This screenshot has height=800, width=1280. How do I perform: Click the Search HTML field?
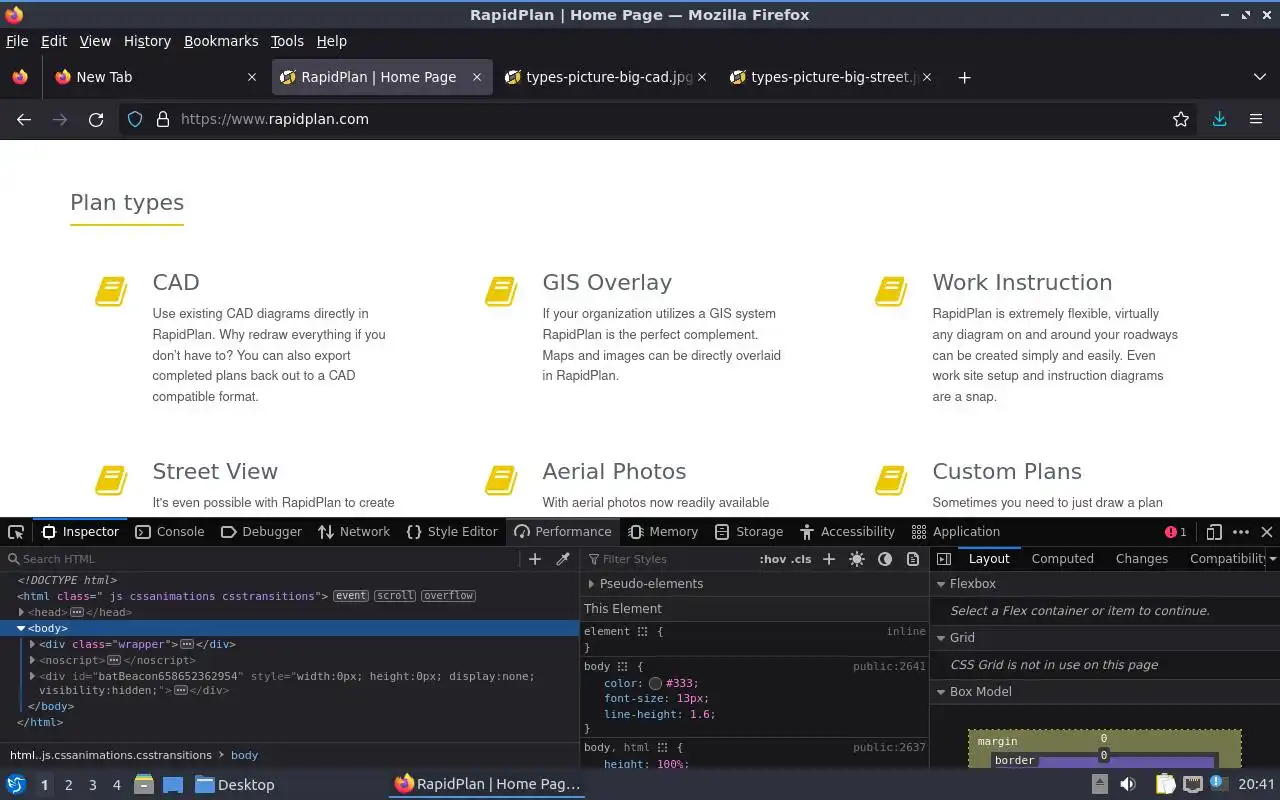(260, 559)
